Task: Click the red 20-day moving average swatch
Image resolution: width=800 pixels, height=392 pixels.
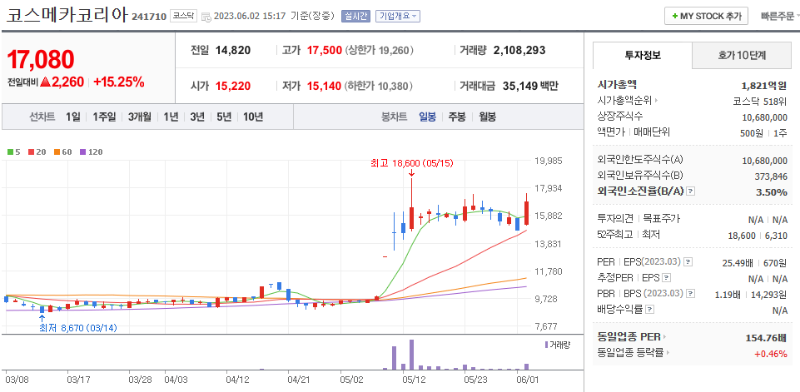Action: point(30,152)
